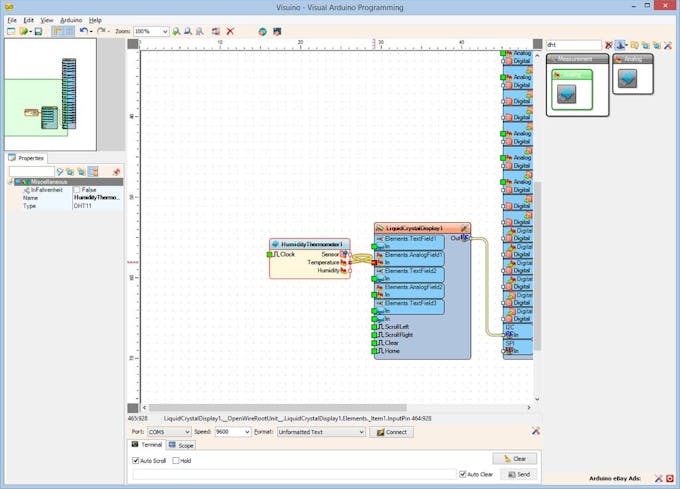
Task: Click the Connect button
Action: [x=391, y=432]
